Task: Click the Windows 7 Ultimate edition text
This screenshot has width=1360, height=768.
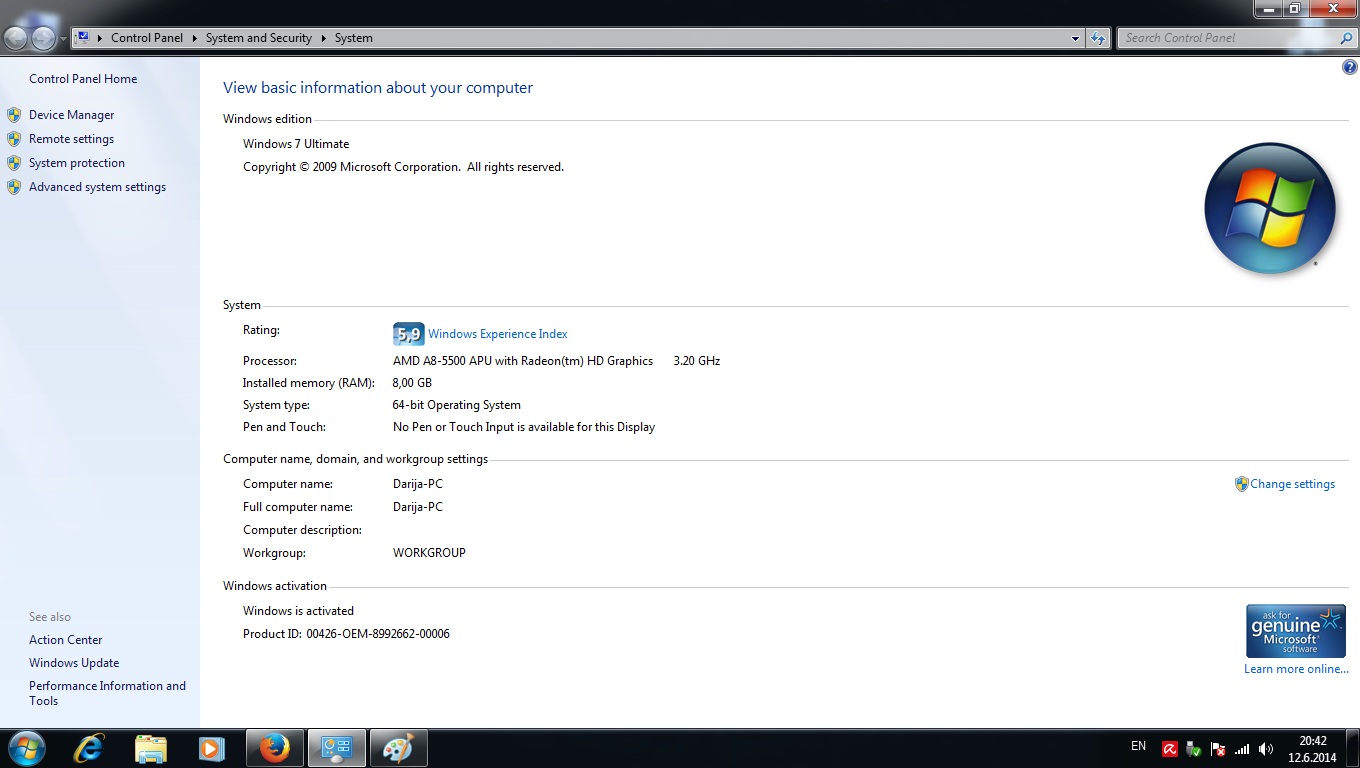Action: pyautogui.click(x=296, y=144)
